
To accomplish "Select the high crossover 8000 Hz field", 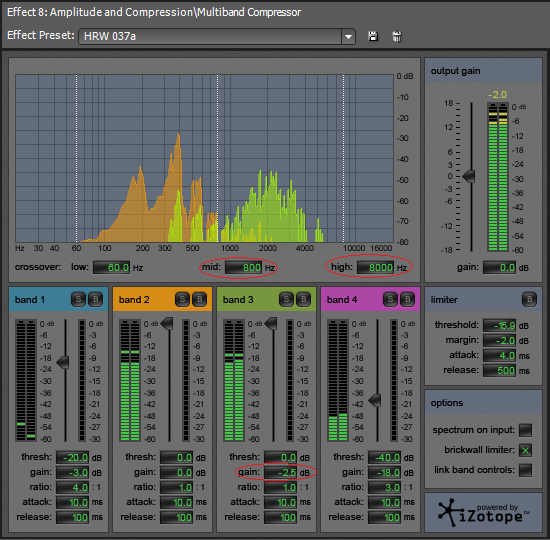I will pyautogui.click(x=376, y=268).
